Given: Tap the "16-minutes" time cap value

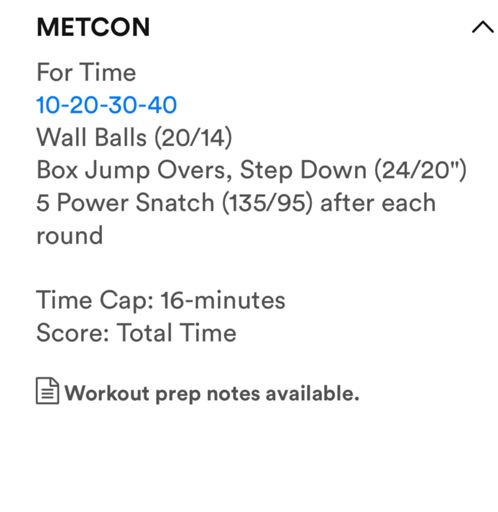Looking at the screenshot, I should point(223,300).
